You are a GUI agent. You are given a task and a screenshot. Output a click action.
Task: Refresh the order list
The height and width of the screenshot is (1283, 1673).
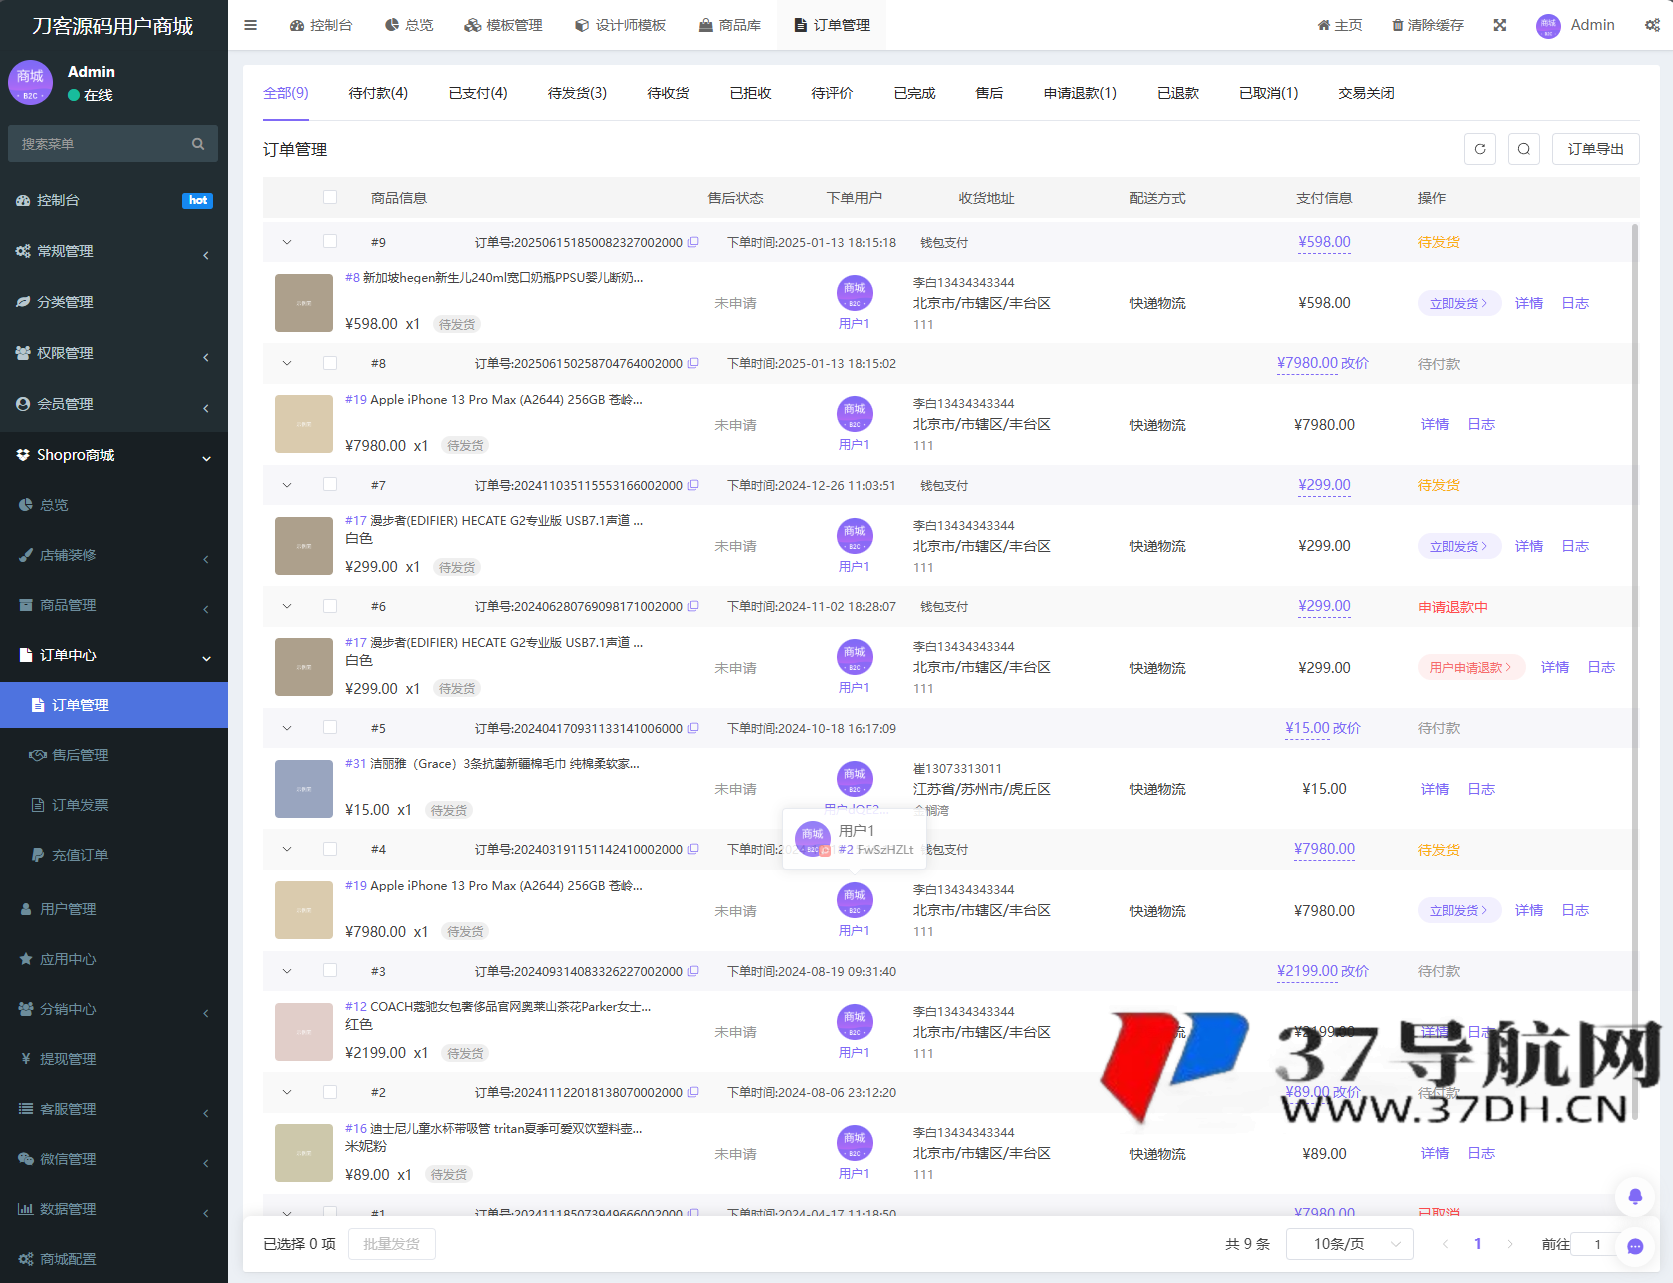pyautogui.click(x=1480, y=148)
